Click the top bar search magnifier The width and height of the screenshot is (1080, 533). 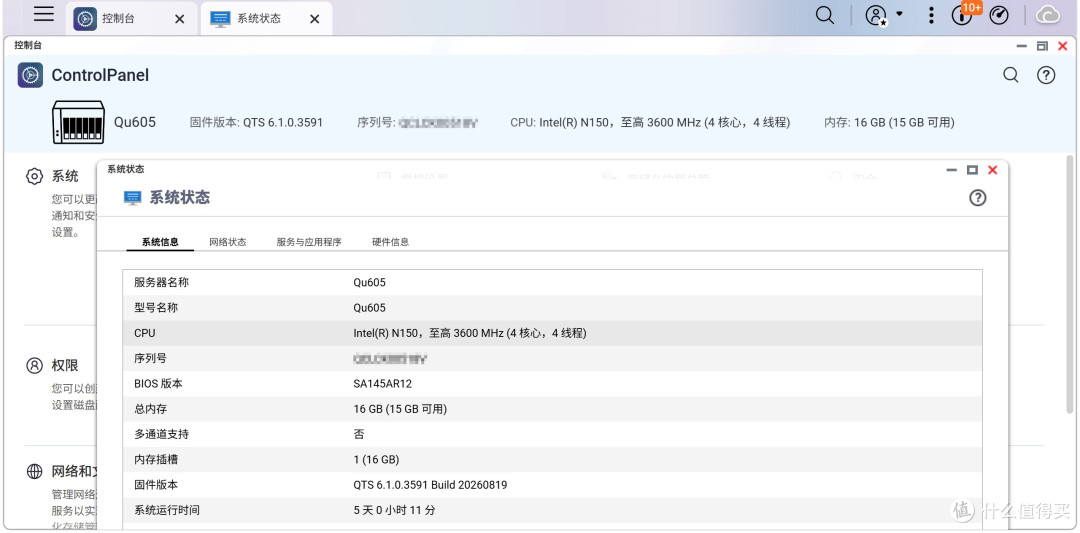[x=824, y=15]
